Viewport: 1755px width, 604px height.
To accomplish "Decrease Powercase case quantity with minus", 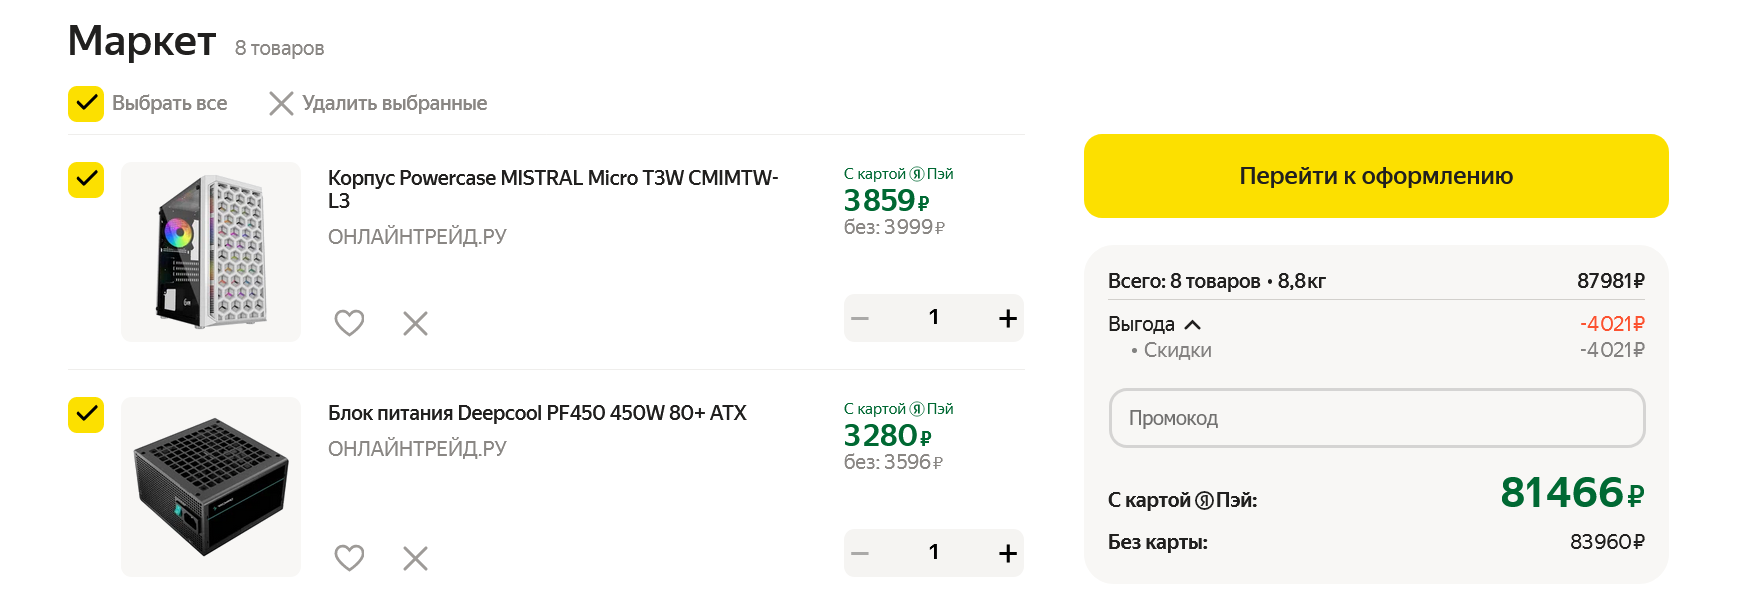I will [860, 318].
